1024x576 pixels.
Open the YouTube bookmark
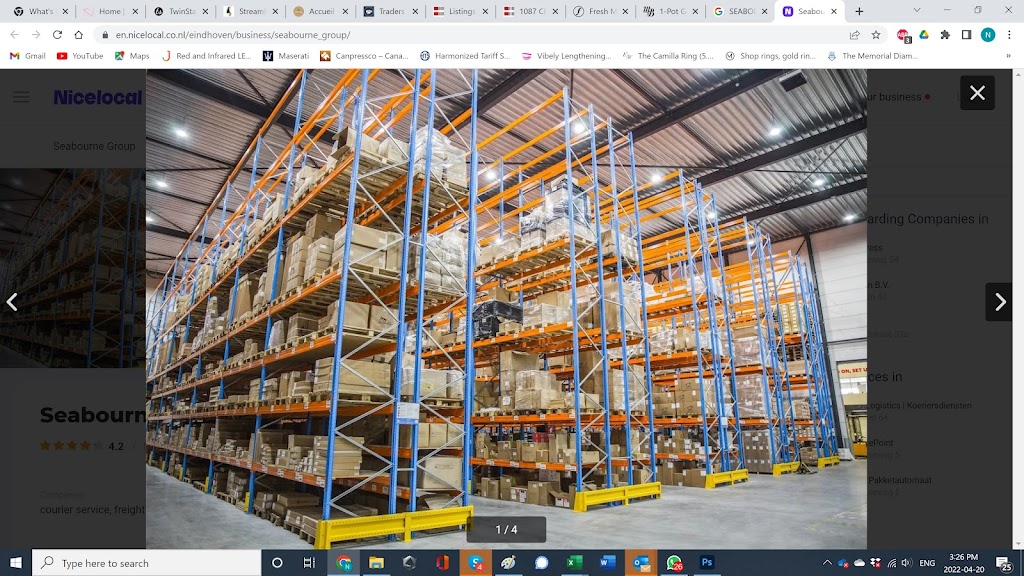click(x=80, y=56)
